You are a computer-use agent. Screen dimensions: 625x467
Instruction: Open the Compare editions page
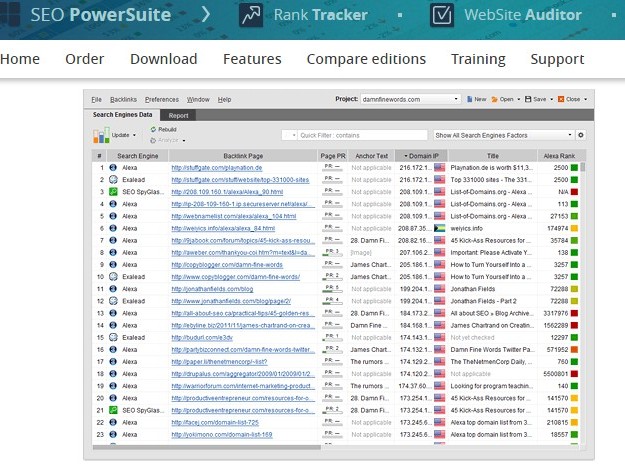tap(366, 59)
